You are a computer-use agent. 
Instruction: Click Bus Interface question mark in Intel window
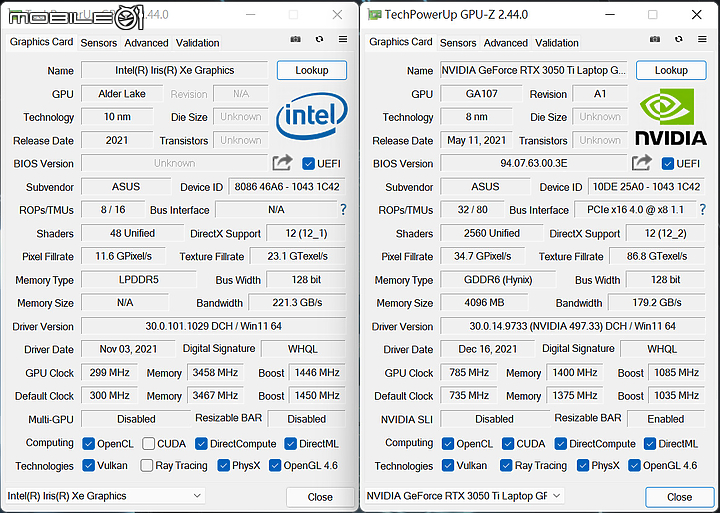coord(343,210)
